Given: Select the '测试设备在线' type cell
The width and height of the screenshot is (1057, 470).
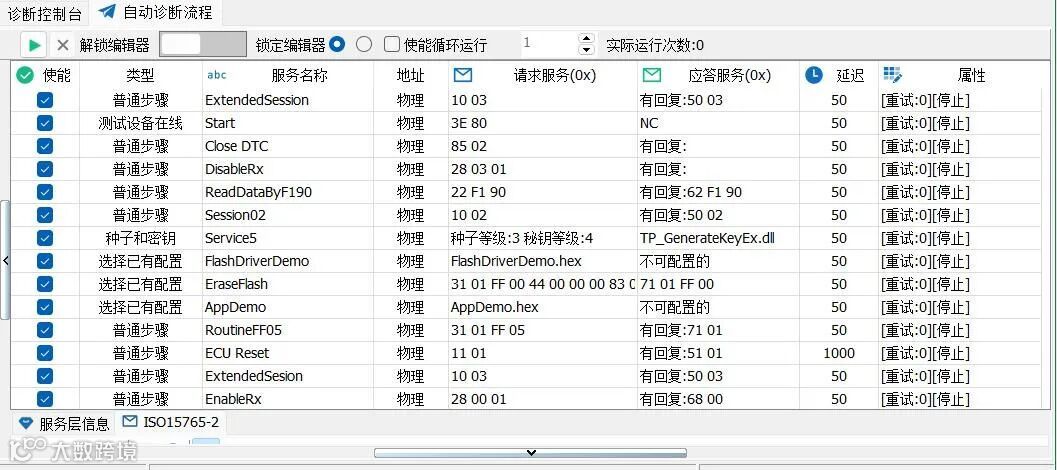Looking at the screenshot, I should click(x=140, y=123).
